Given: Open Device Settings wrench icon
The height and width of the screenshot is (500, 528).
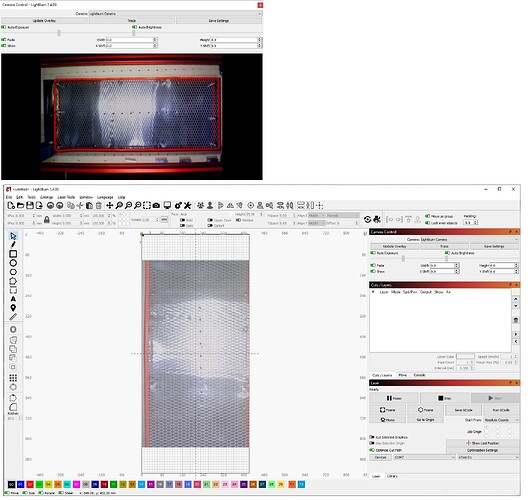Looking at the screenshot, I should pyautogui.click(x=187, y=205).
